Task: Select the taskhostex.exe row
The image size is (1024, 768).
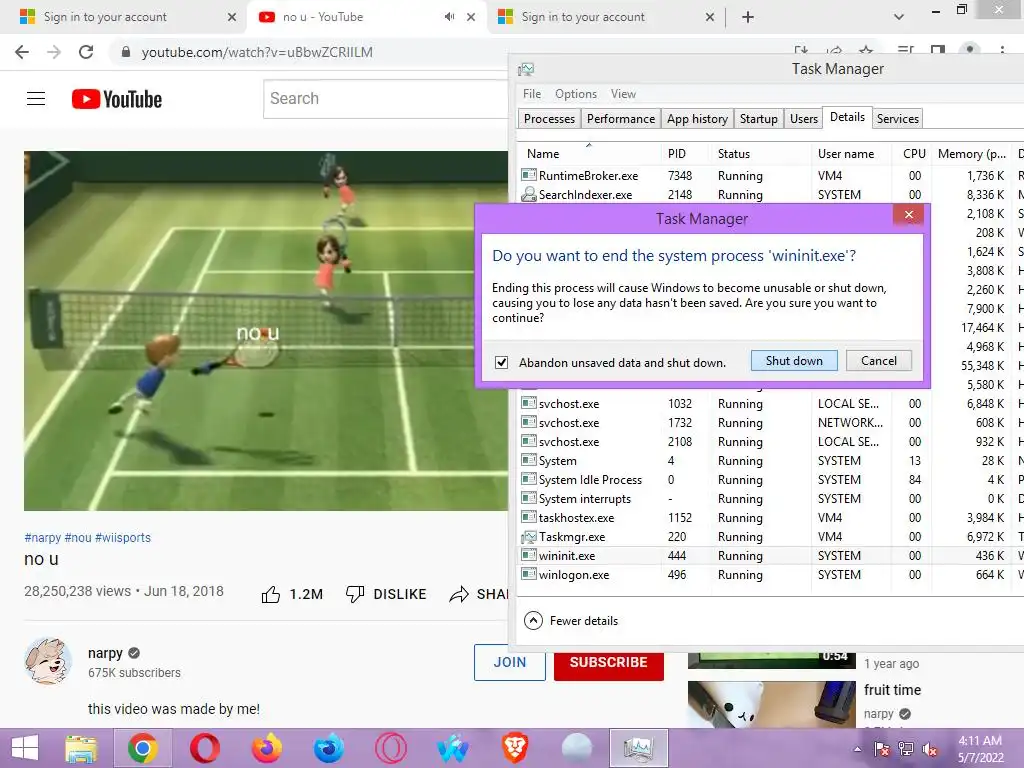Action: pos(771,518)
